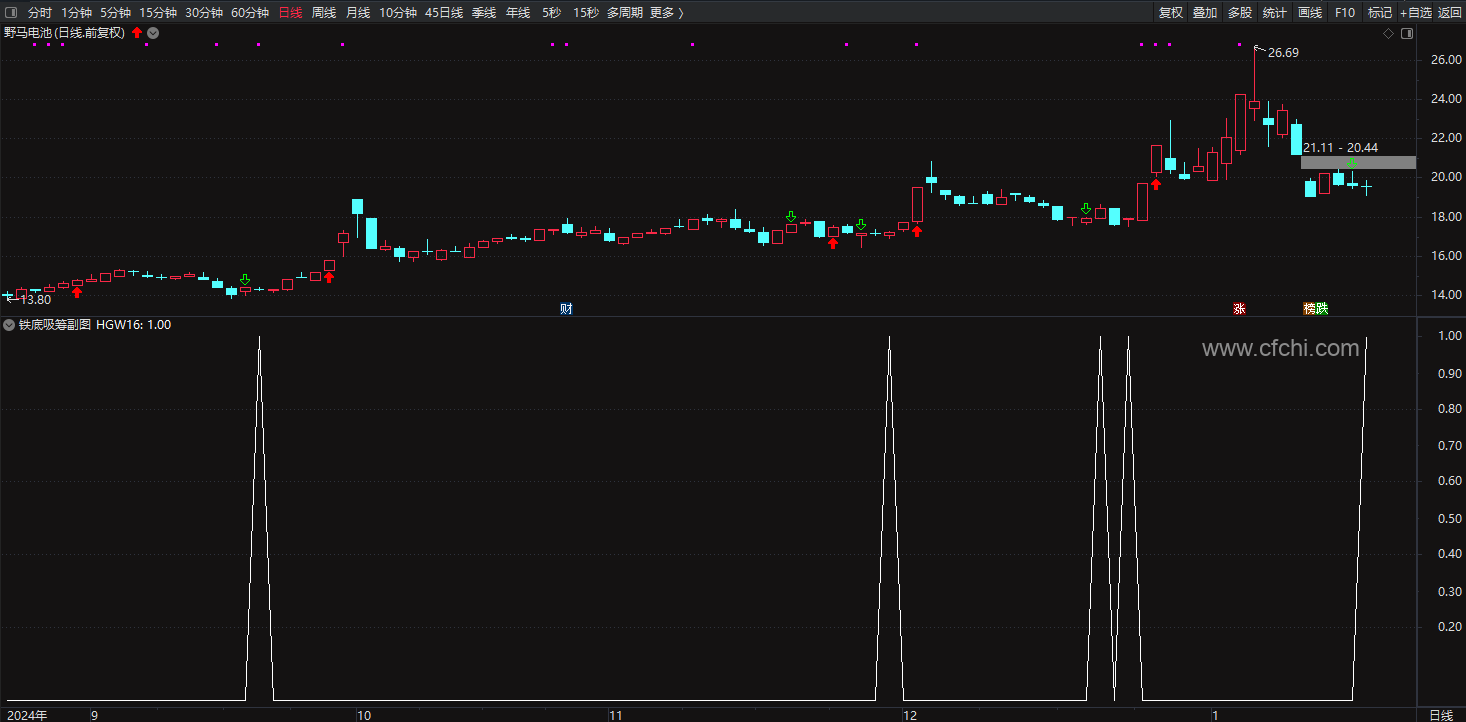Screen dimensions: 1466x722
Task: Click the 财 financial marker on timeline
Action: pyautogui.click(x=566, y=309)
